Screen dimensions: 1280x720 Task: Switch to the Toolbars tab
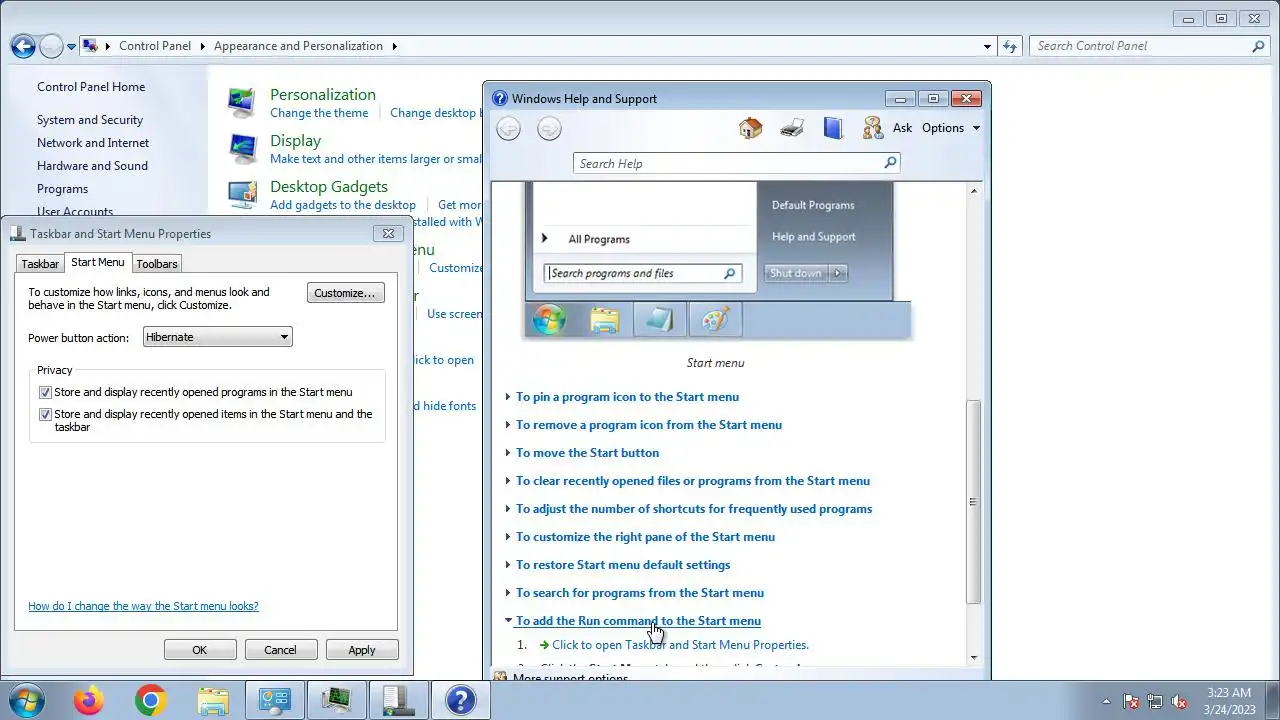point(157,264)
